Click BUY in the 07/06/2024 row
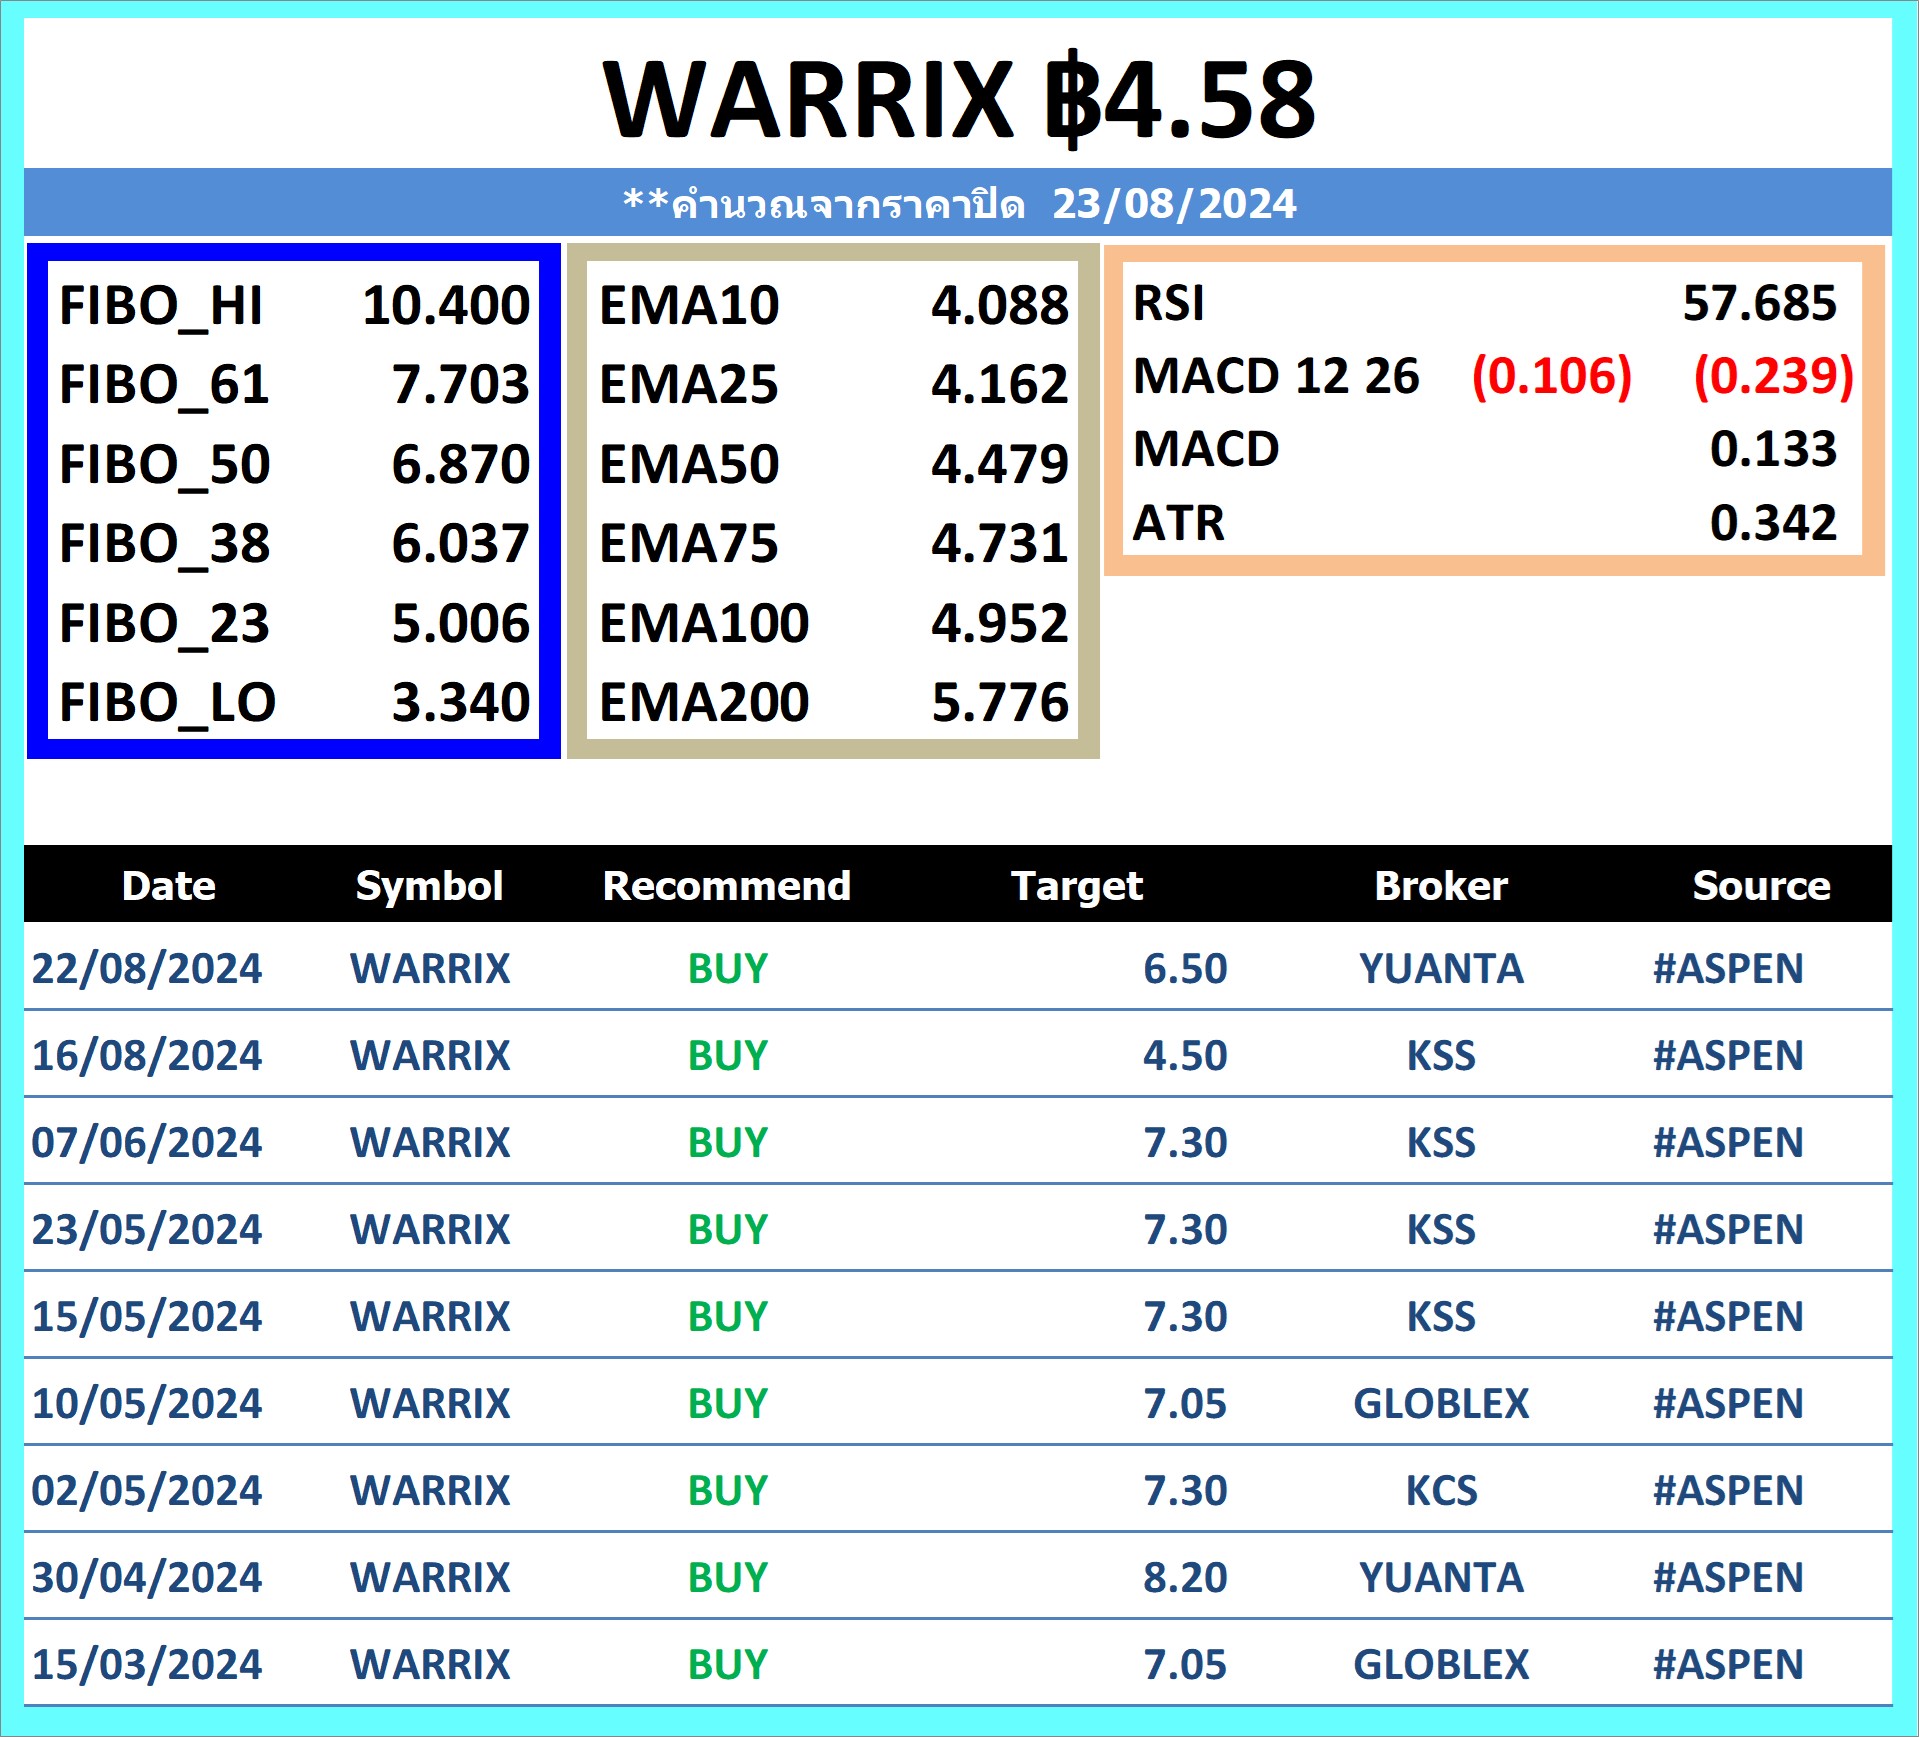 click(728, 1143)
